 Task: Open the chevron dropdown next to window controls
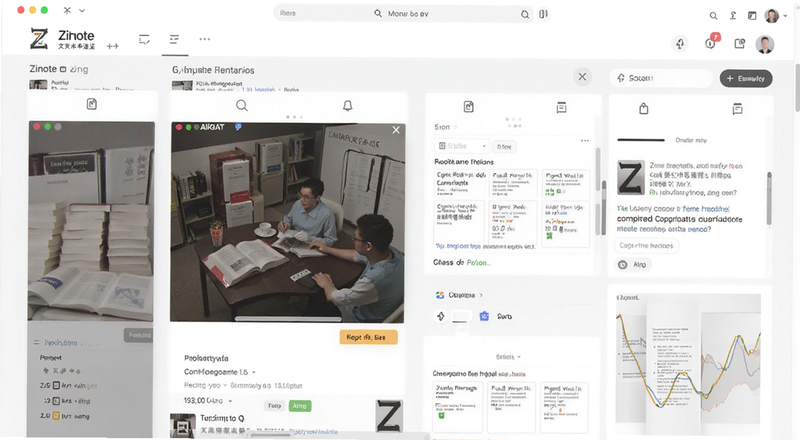pyautogui.click(x=82, y=10)
